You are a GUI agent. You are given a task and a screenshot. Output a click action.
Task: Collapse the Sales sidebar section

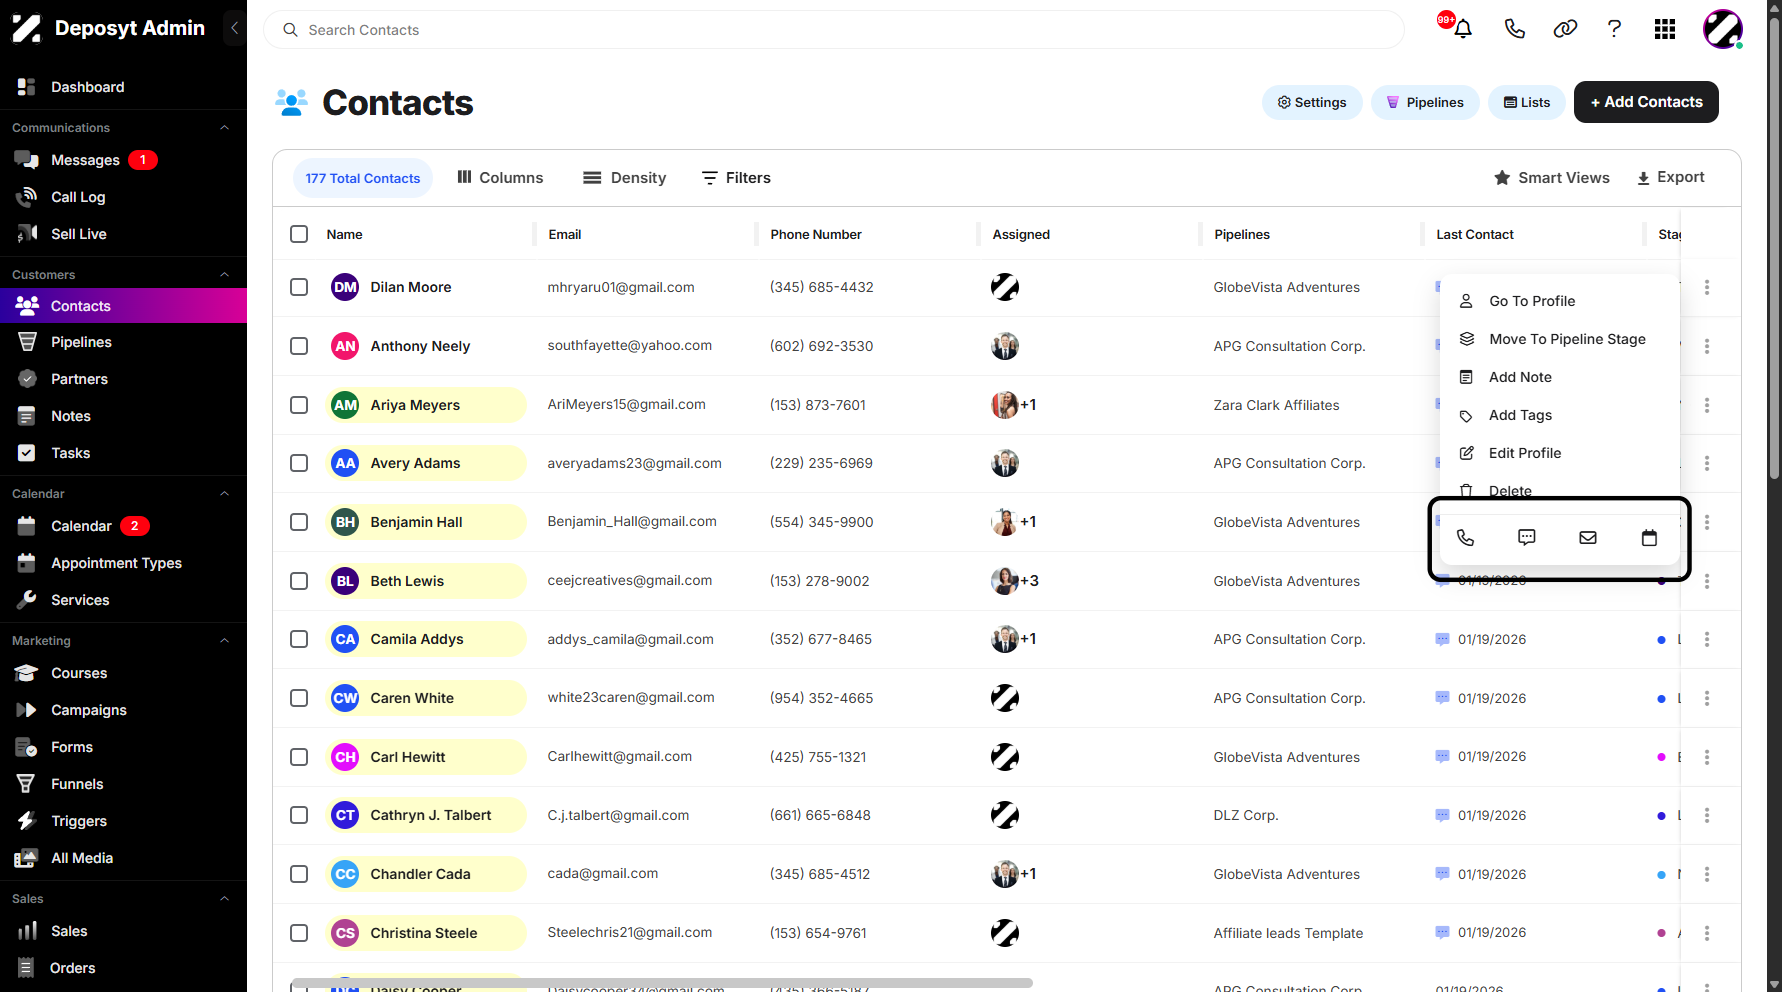click(225, 899)
